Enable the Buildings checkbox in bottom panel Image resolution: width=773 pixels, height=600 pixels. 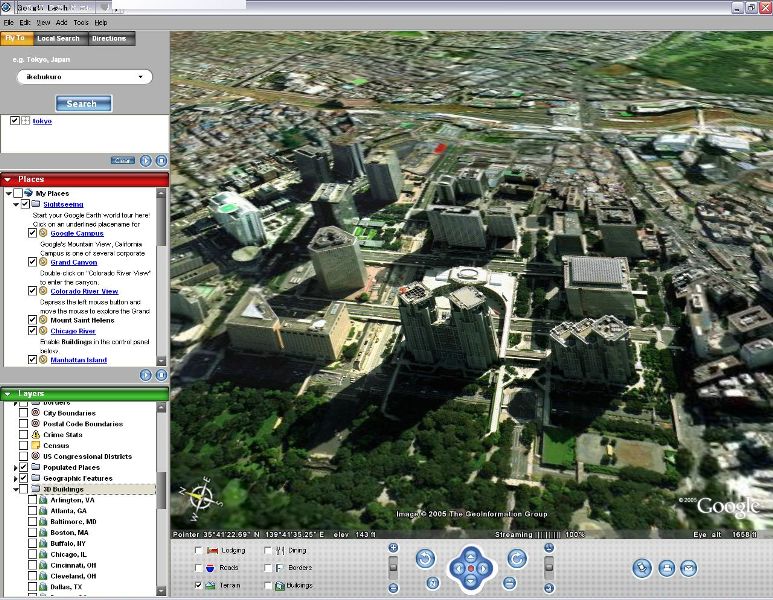[x=268, y=585]
